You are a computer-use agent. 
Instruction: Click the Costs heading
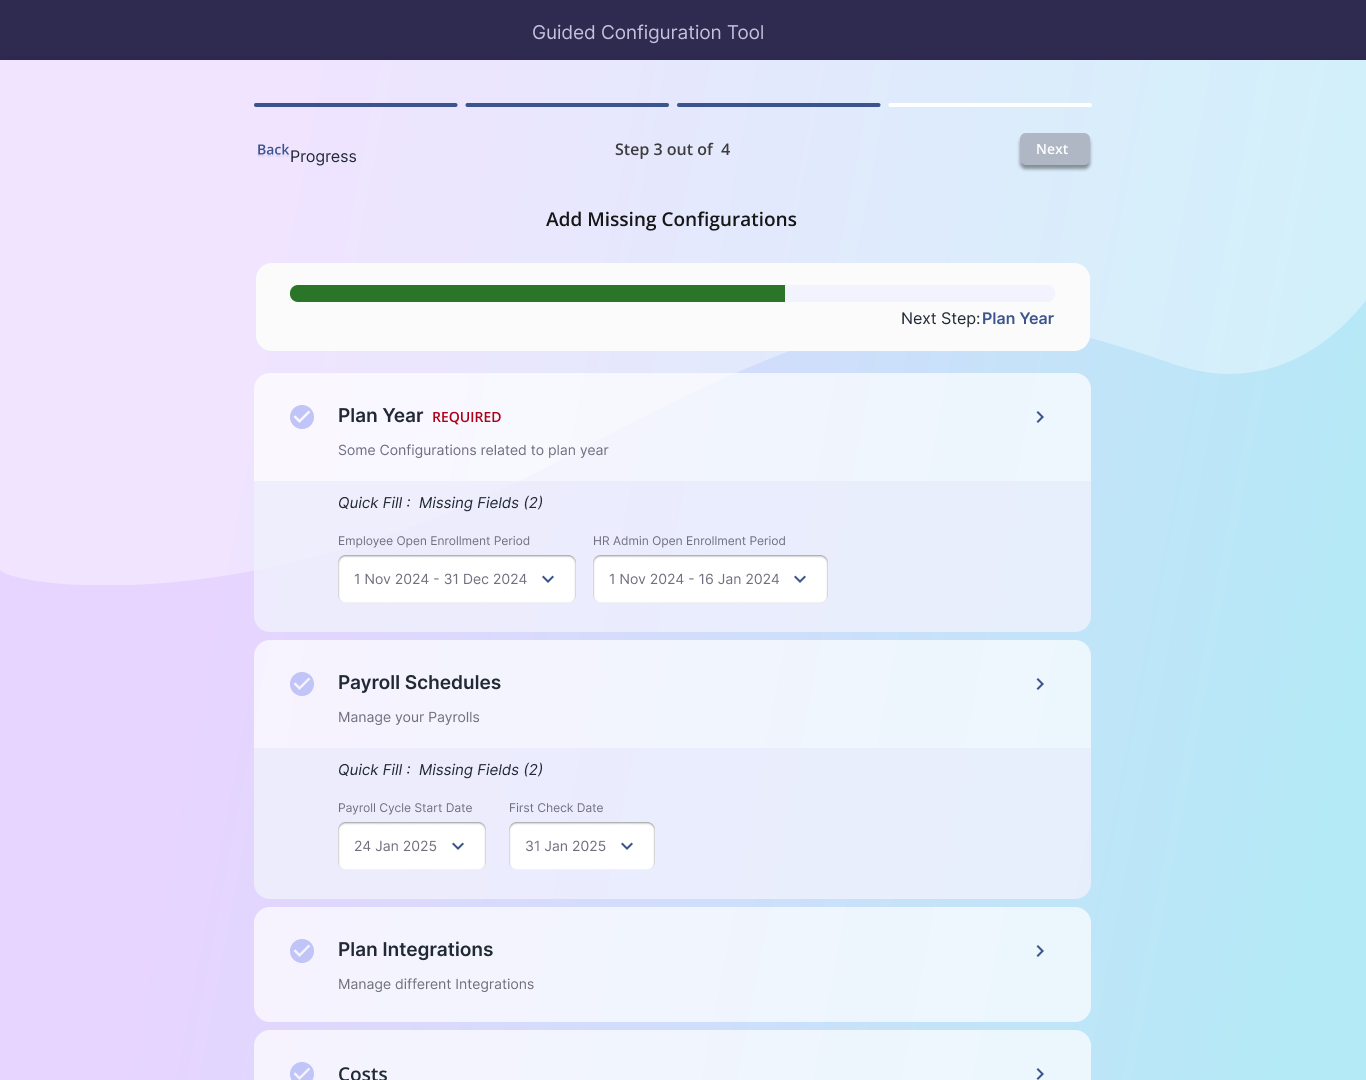click(362, 1072)
